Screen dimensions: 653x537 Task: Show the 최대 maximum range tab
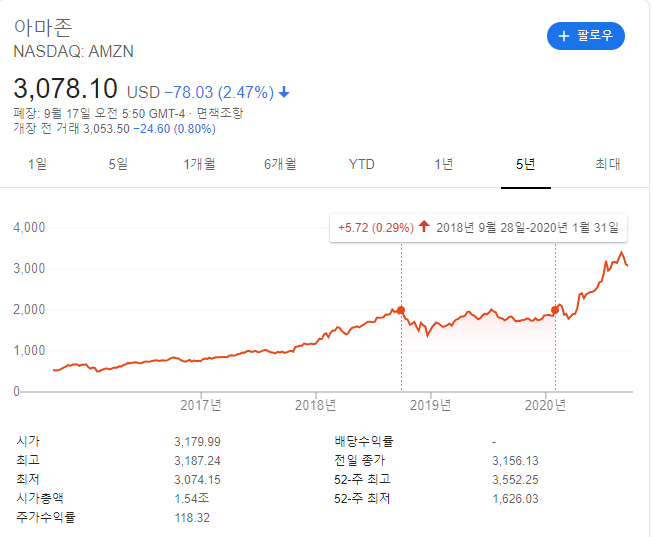(607, 164)
